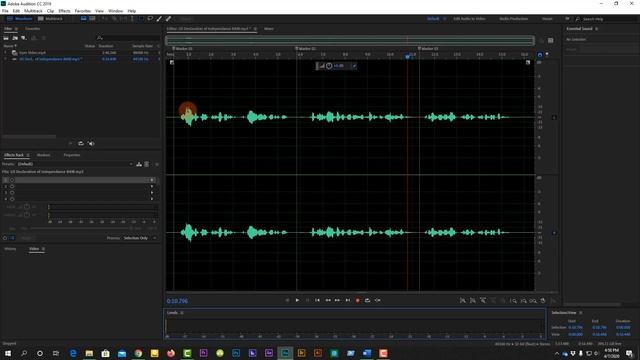640x360 pixels.
Task: Select the Lasso selection tool
Action: point(150,19)
